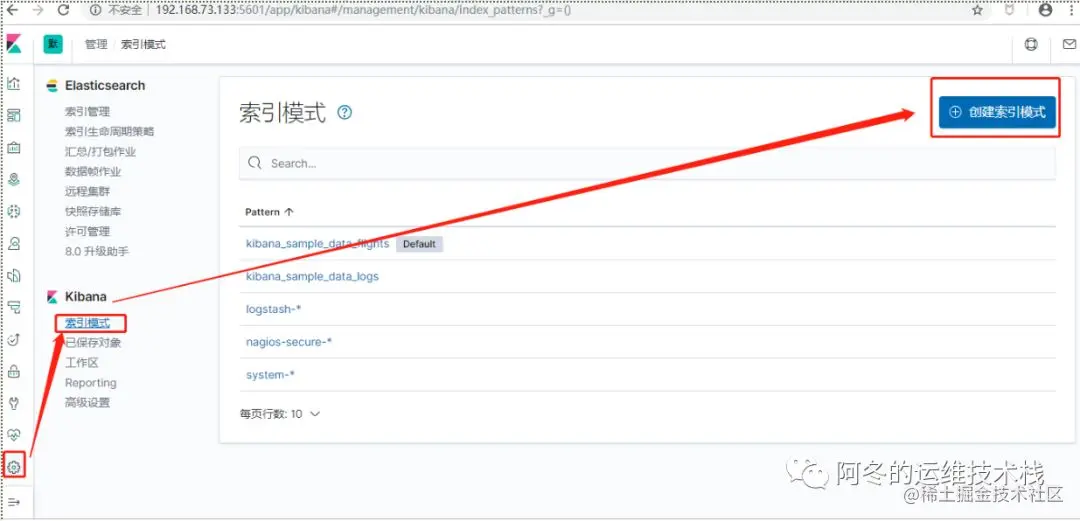Open the nagios-secure-* index pattern

[x=289, y=342]
